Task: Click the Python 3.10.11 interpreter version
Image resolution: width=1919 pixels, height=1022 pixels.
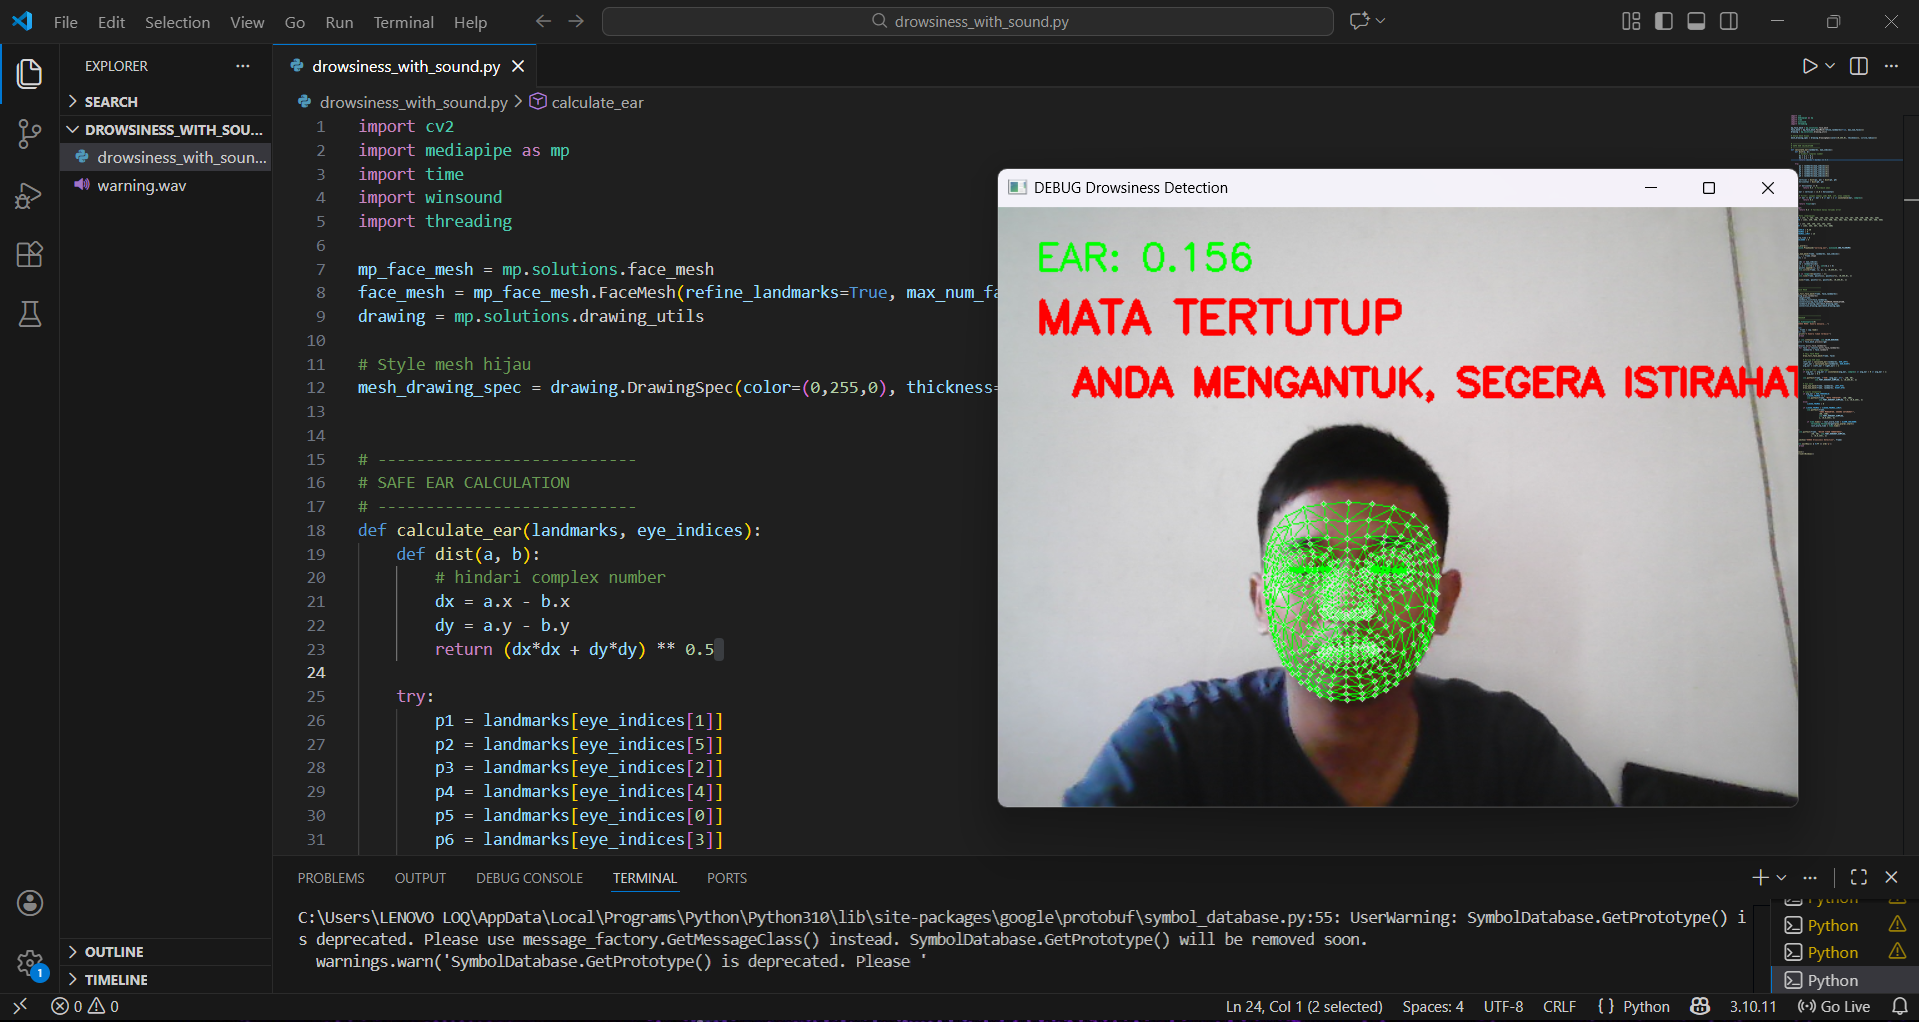Action: pos(1753,1006)
